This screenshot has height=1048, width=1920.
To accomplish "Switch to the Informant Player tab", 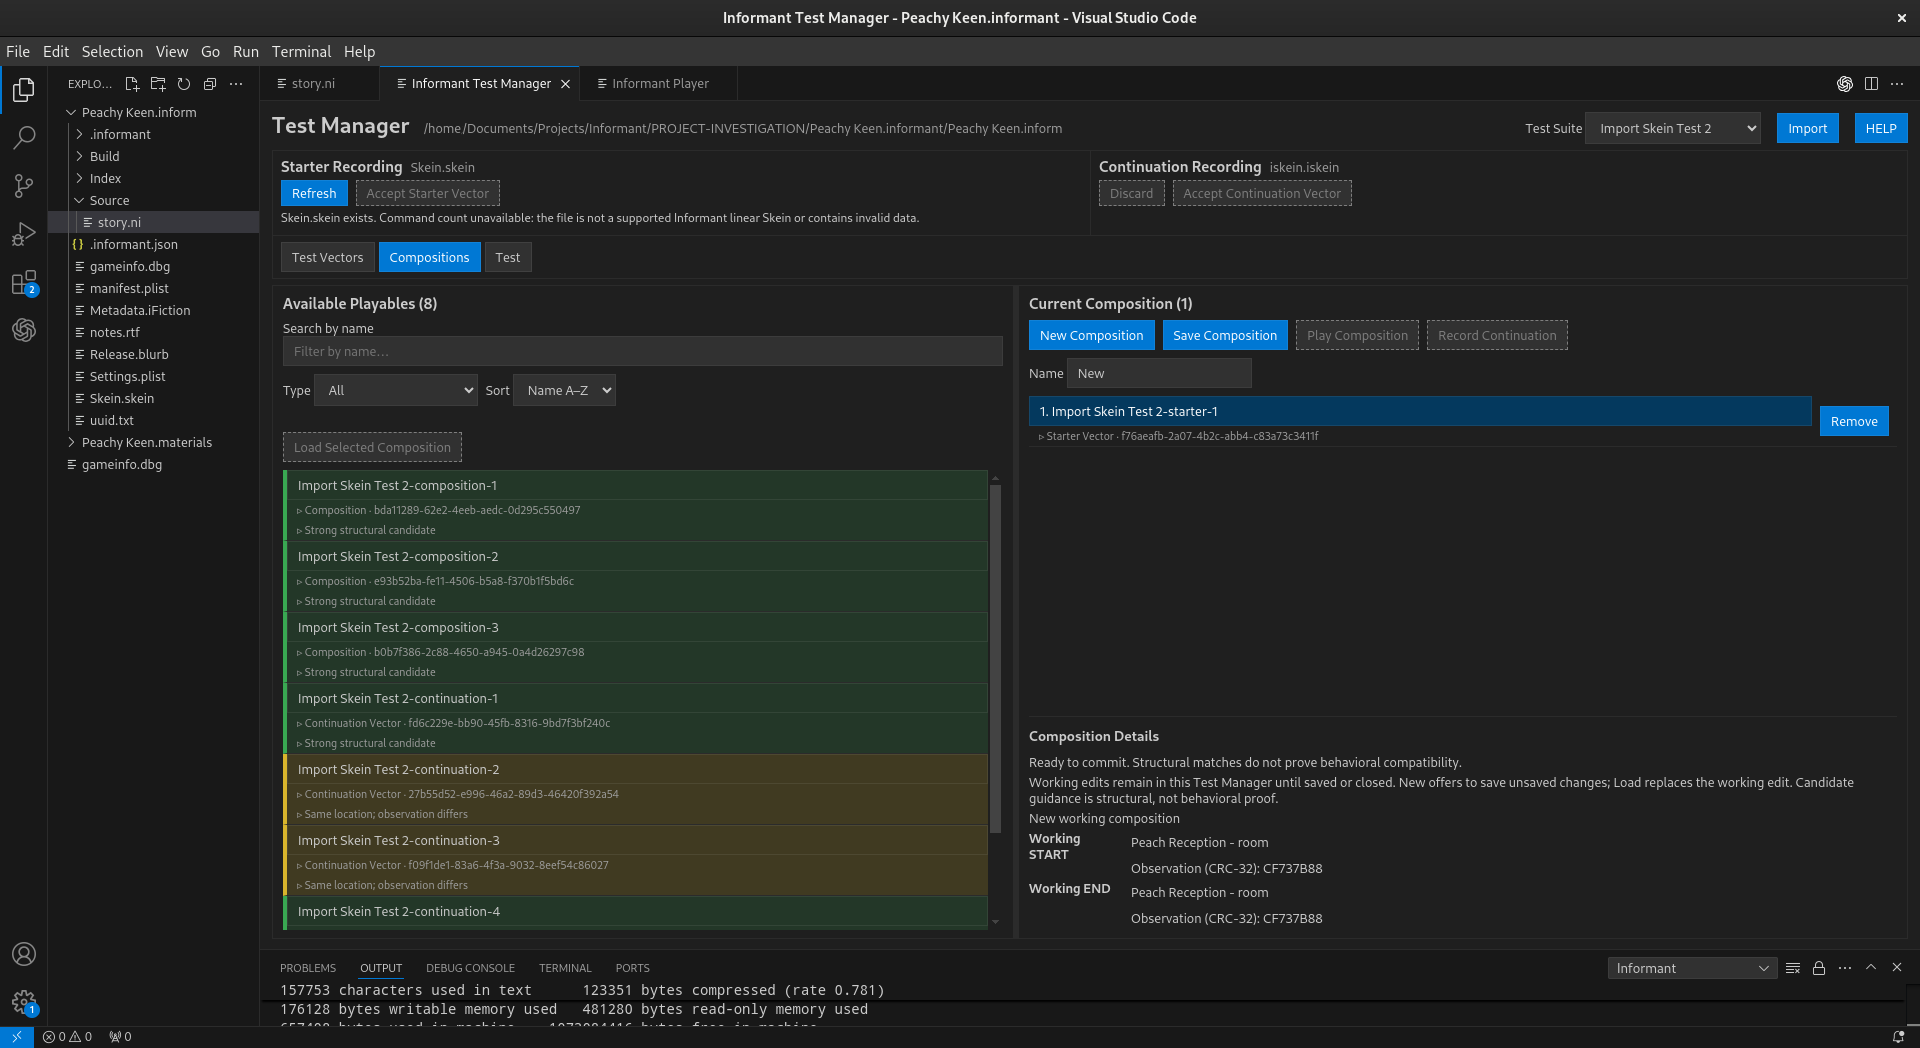I will (660, 84).
